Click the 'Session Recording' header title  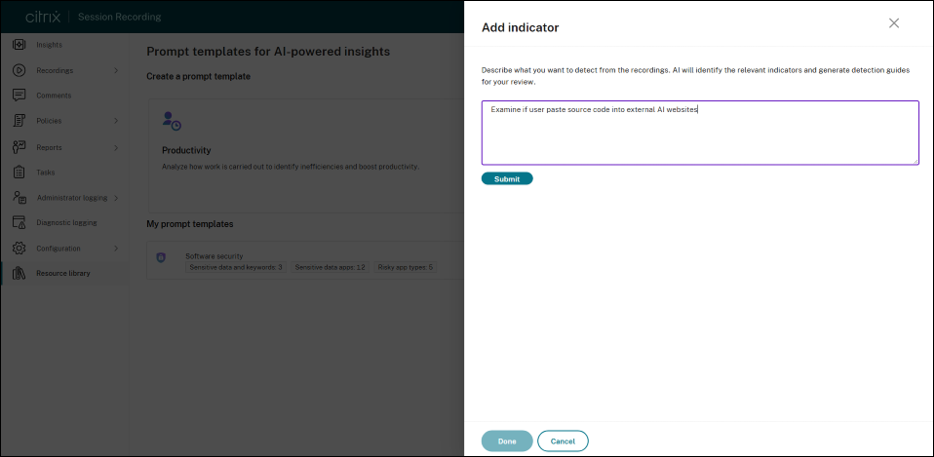[119, 17]
